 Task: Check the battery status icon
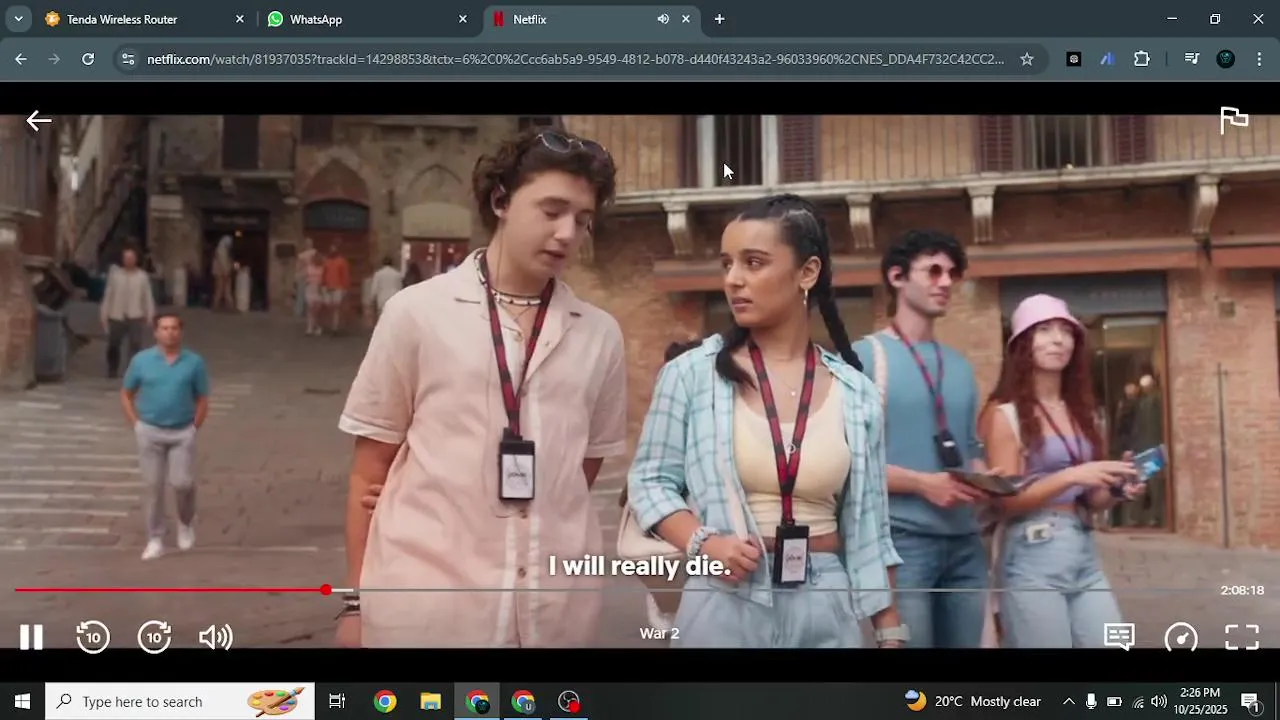click(1114, 701)
